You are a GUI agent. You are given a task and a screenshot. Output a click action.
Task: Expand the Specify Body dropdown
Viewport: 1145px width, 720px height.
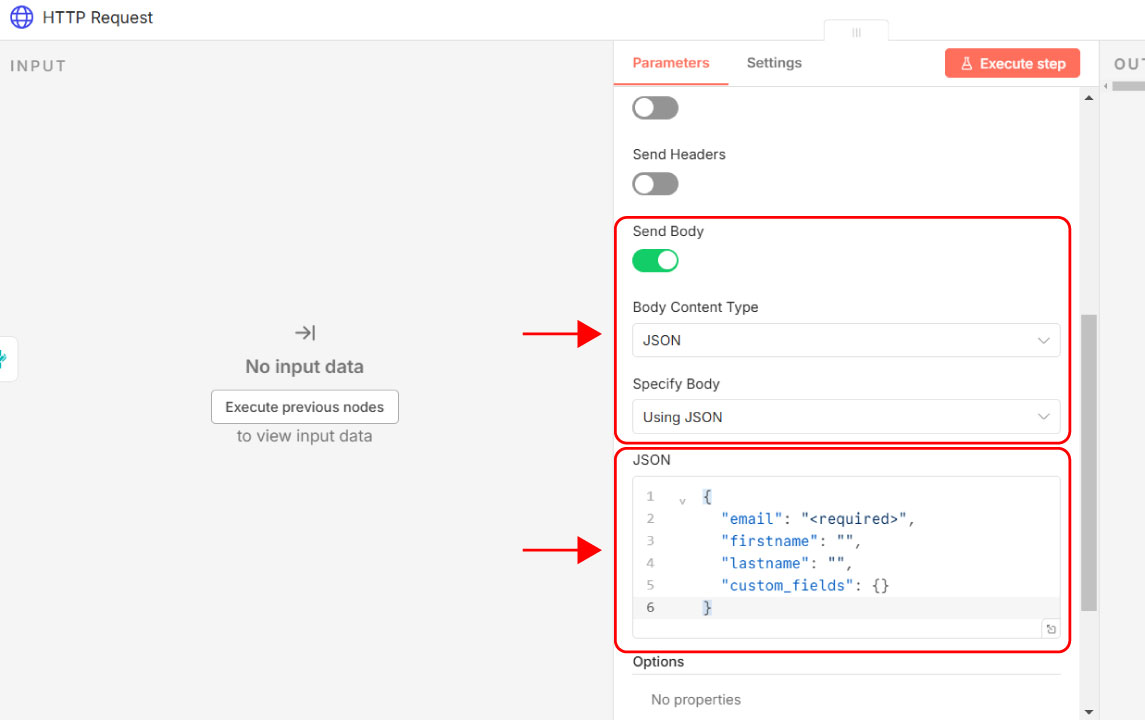846,417
